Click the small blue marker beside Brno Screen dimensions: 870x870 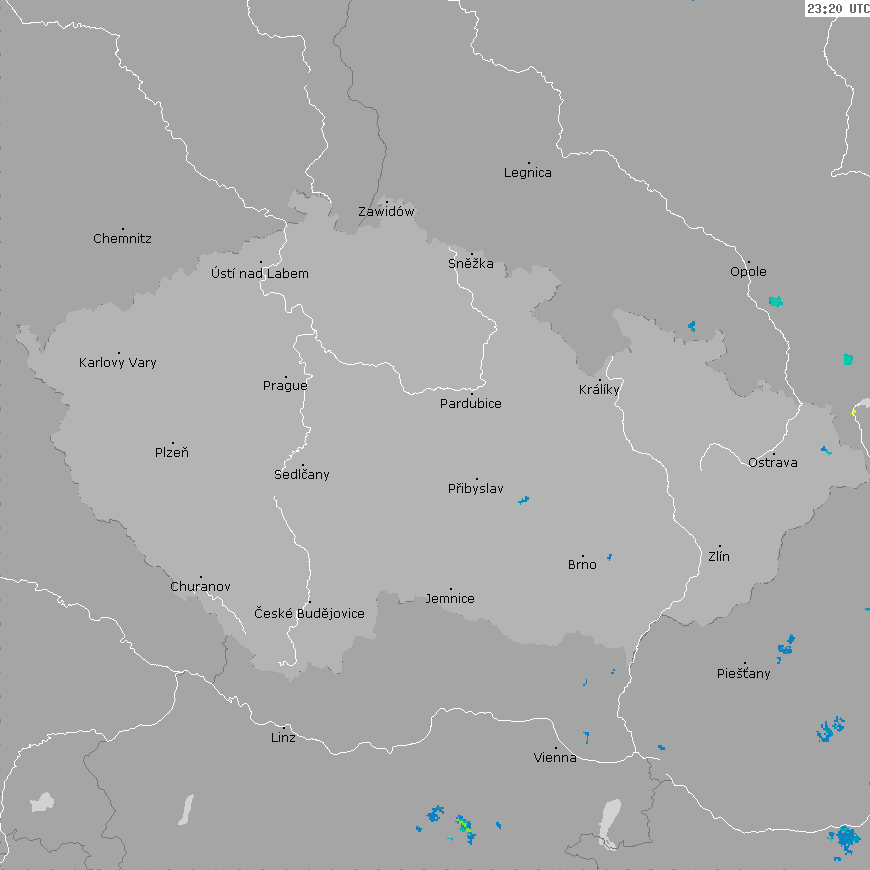pyautogui.click(x=609, y=556)
